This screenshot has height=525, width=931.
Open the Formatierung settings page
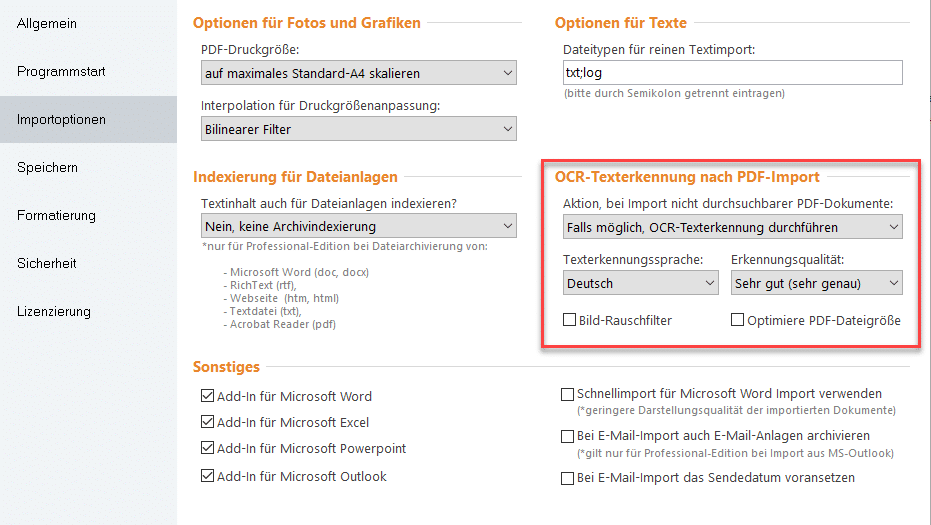point(56,215)
